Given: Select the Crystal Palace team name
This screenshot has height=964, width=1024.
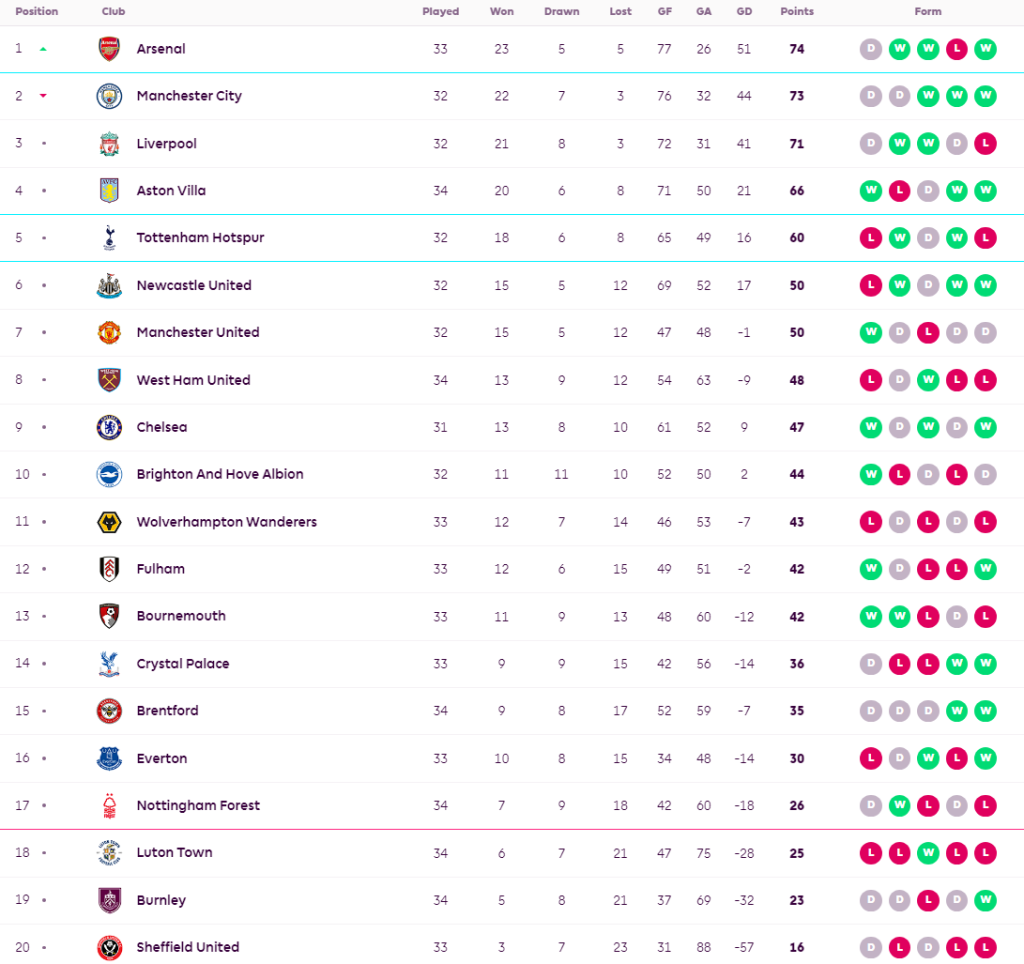Looking at the screenshot, I should coord(183,664).
